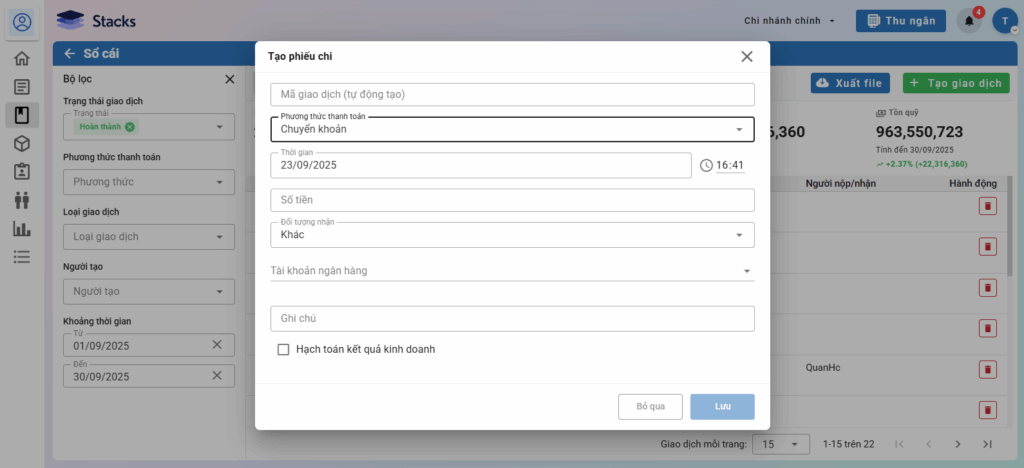The height and width of the screenshot is (468, 1024).
Task: Expand the Phương thức thanh toán dropdown in dialog
Action: coord(739,129)
